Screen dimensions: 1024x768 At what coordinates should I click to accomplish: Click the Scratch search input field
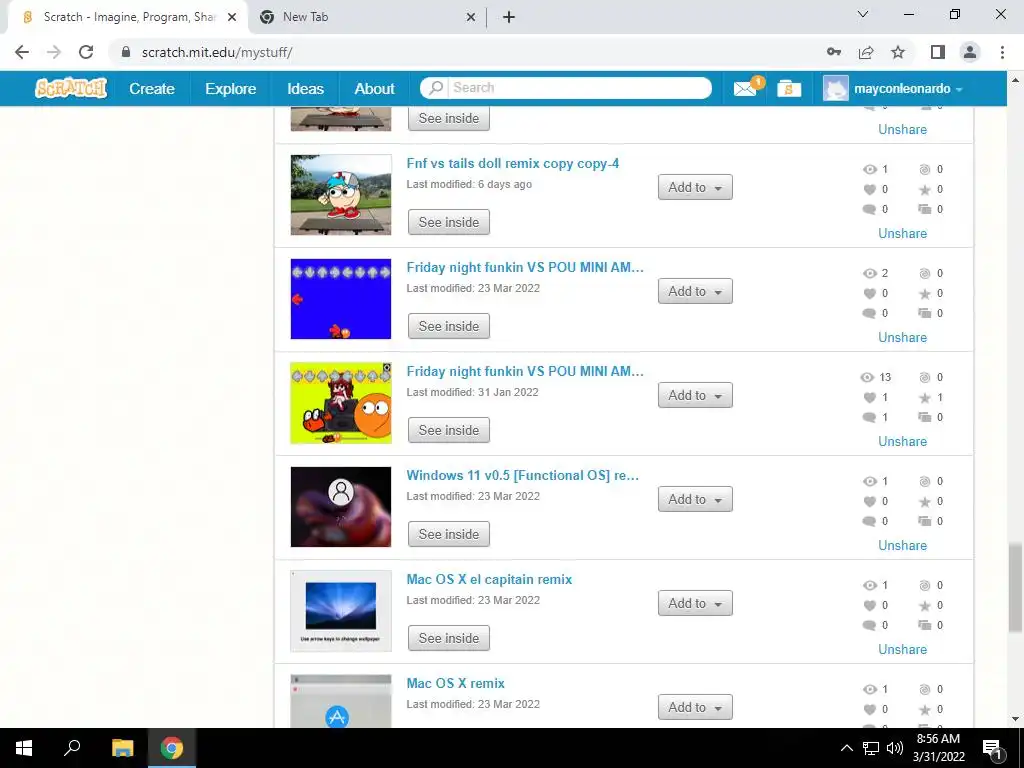tap(579, 88)
